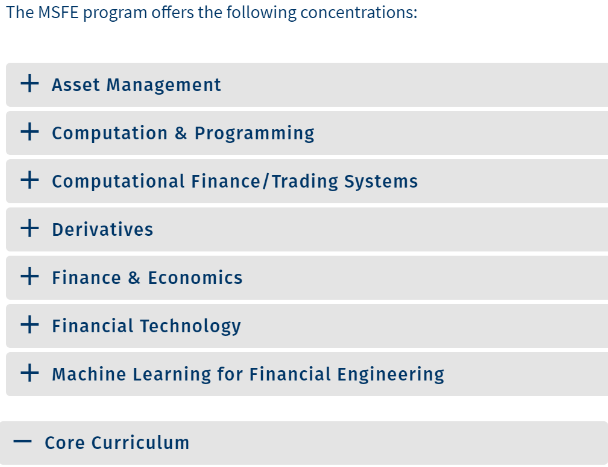Click the Financial Technology heading text
608x467 pixels.
coord(146,326)
